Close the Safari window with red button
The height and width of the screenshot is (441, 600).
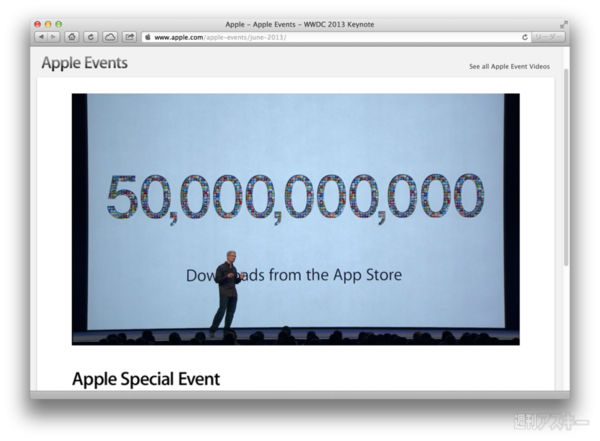coord(38,24)
